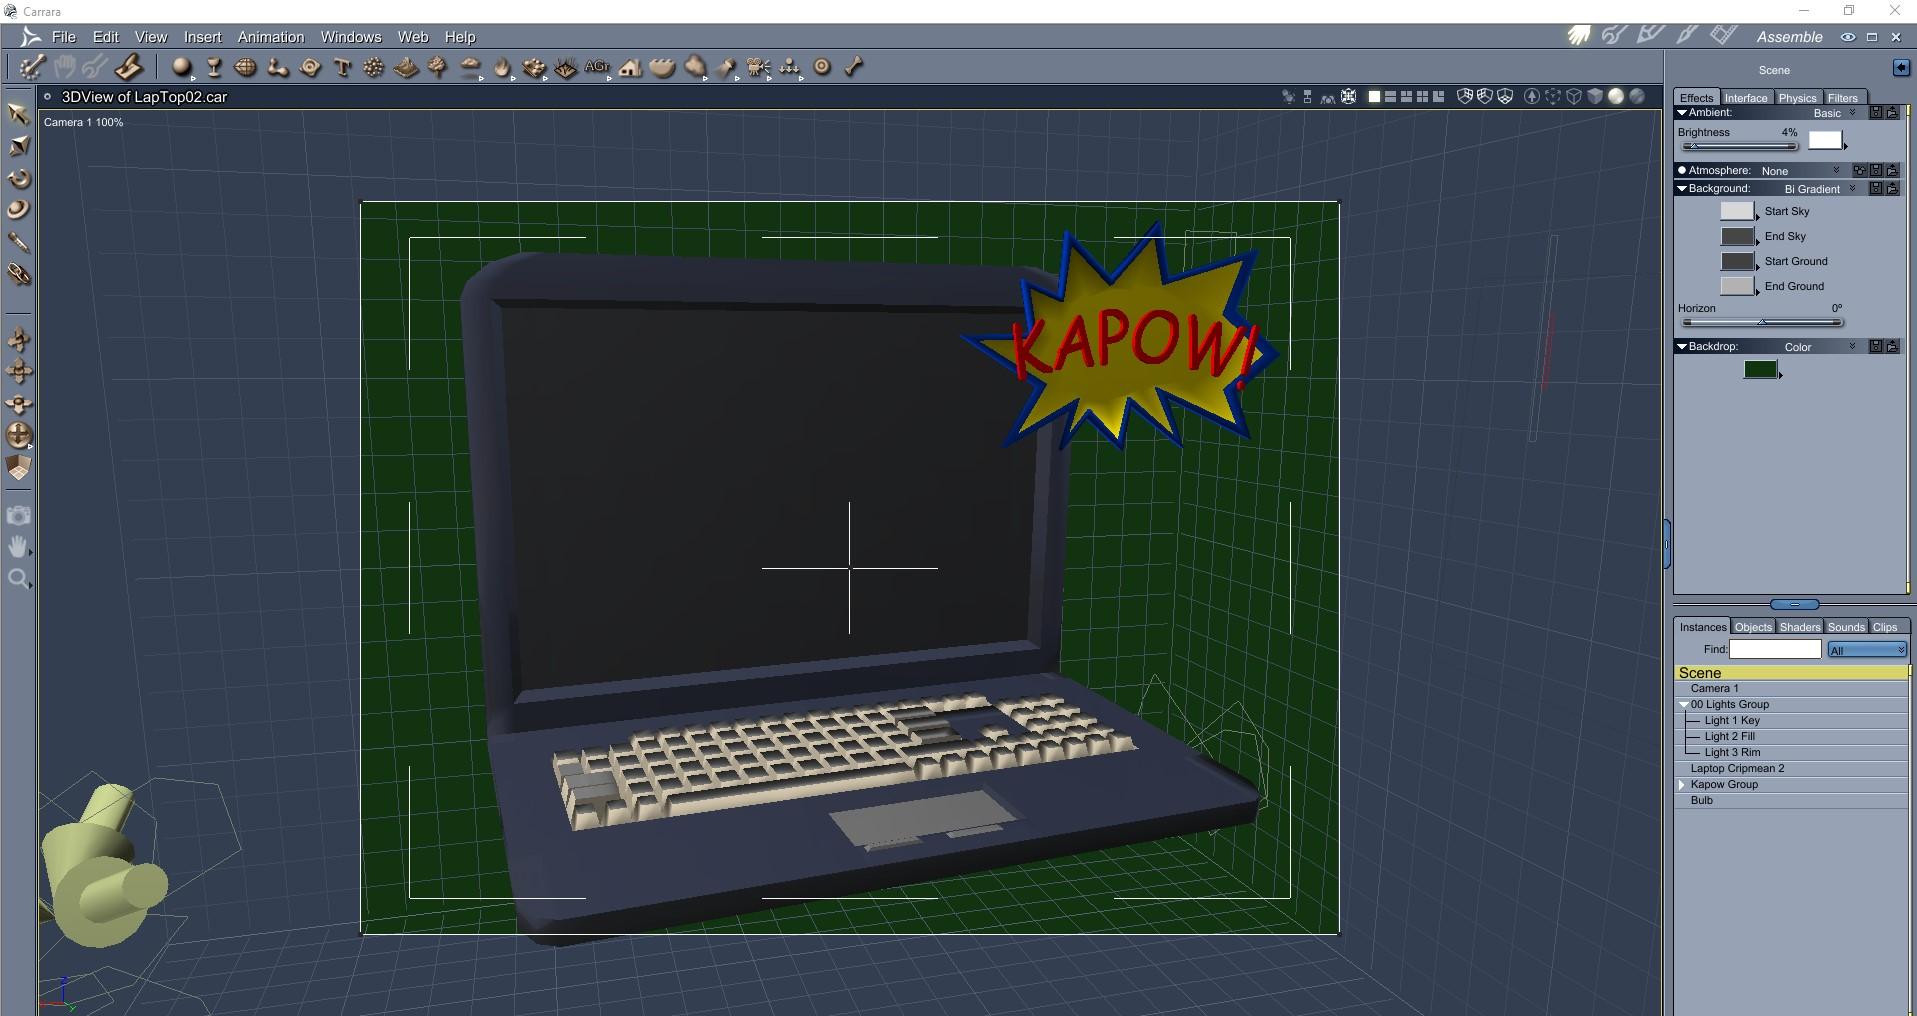
Task: Collapse the 00 Lights Group tree node
Action: click(1684, 705)
